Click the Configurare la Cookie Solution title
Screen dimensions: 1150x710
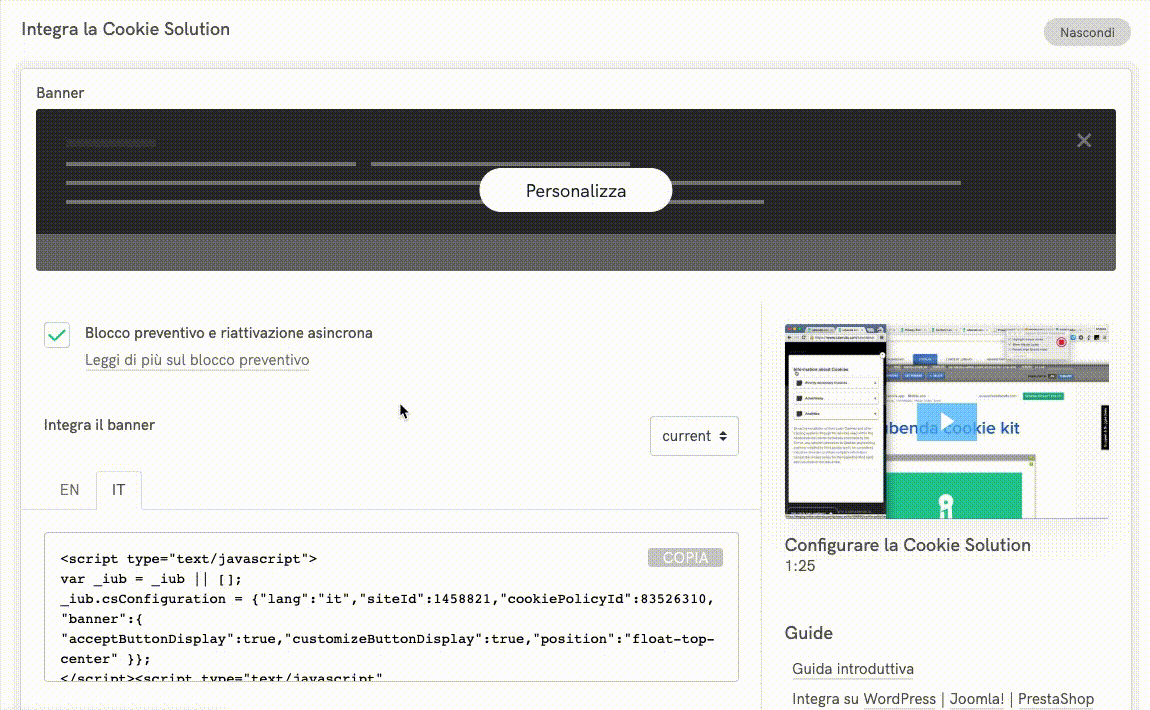click(x=908, y=545)
